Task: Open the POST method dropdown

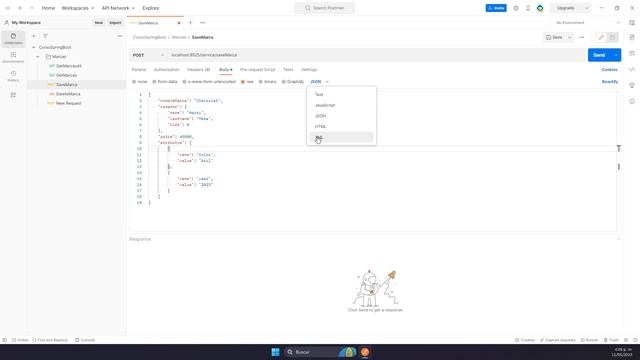Action: click(x=149, y=55)
